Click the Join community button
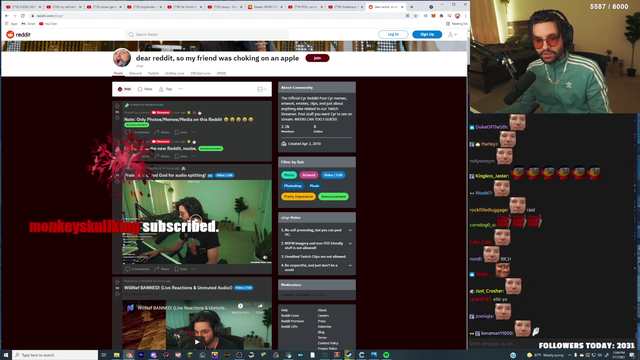Image resolution: width=640 pixels, height=360 pixels. pos(317,58)
